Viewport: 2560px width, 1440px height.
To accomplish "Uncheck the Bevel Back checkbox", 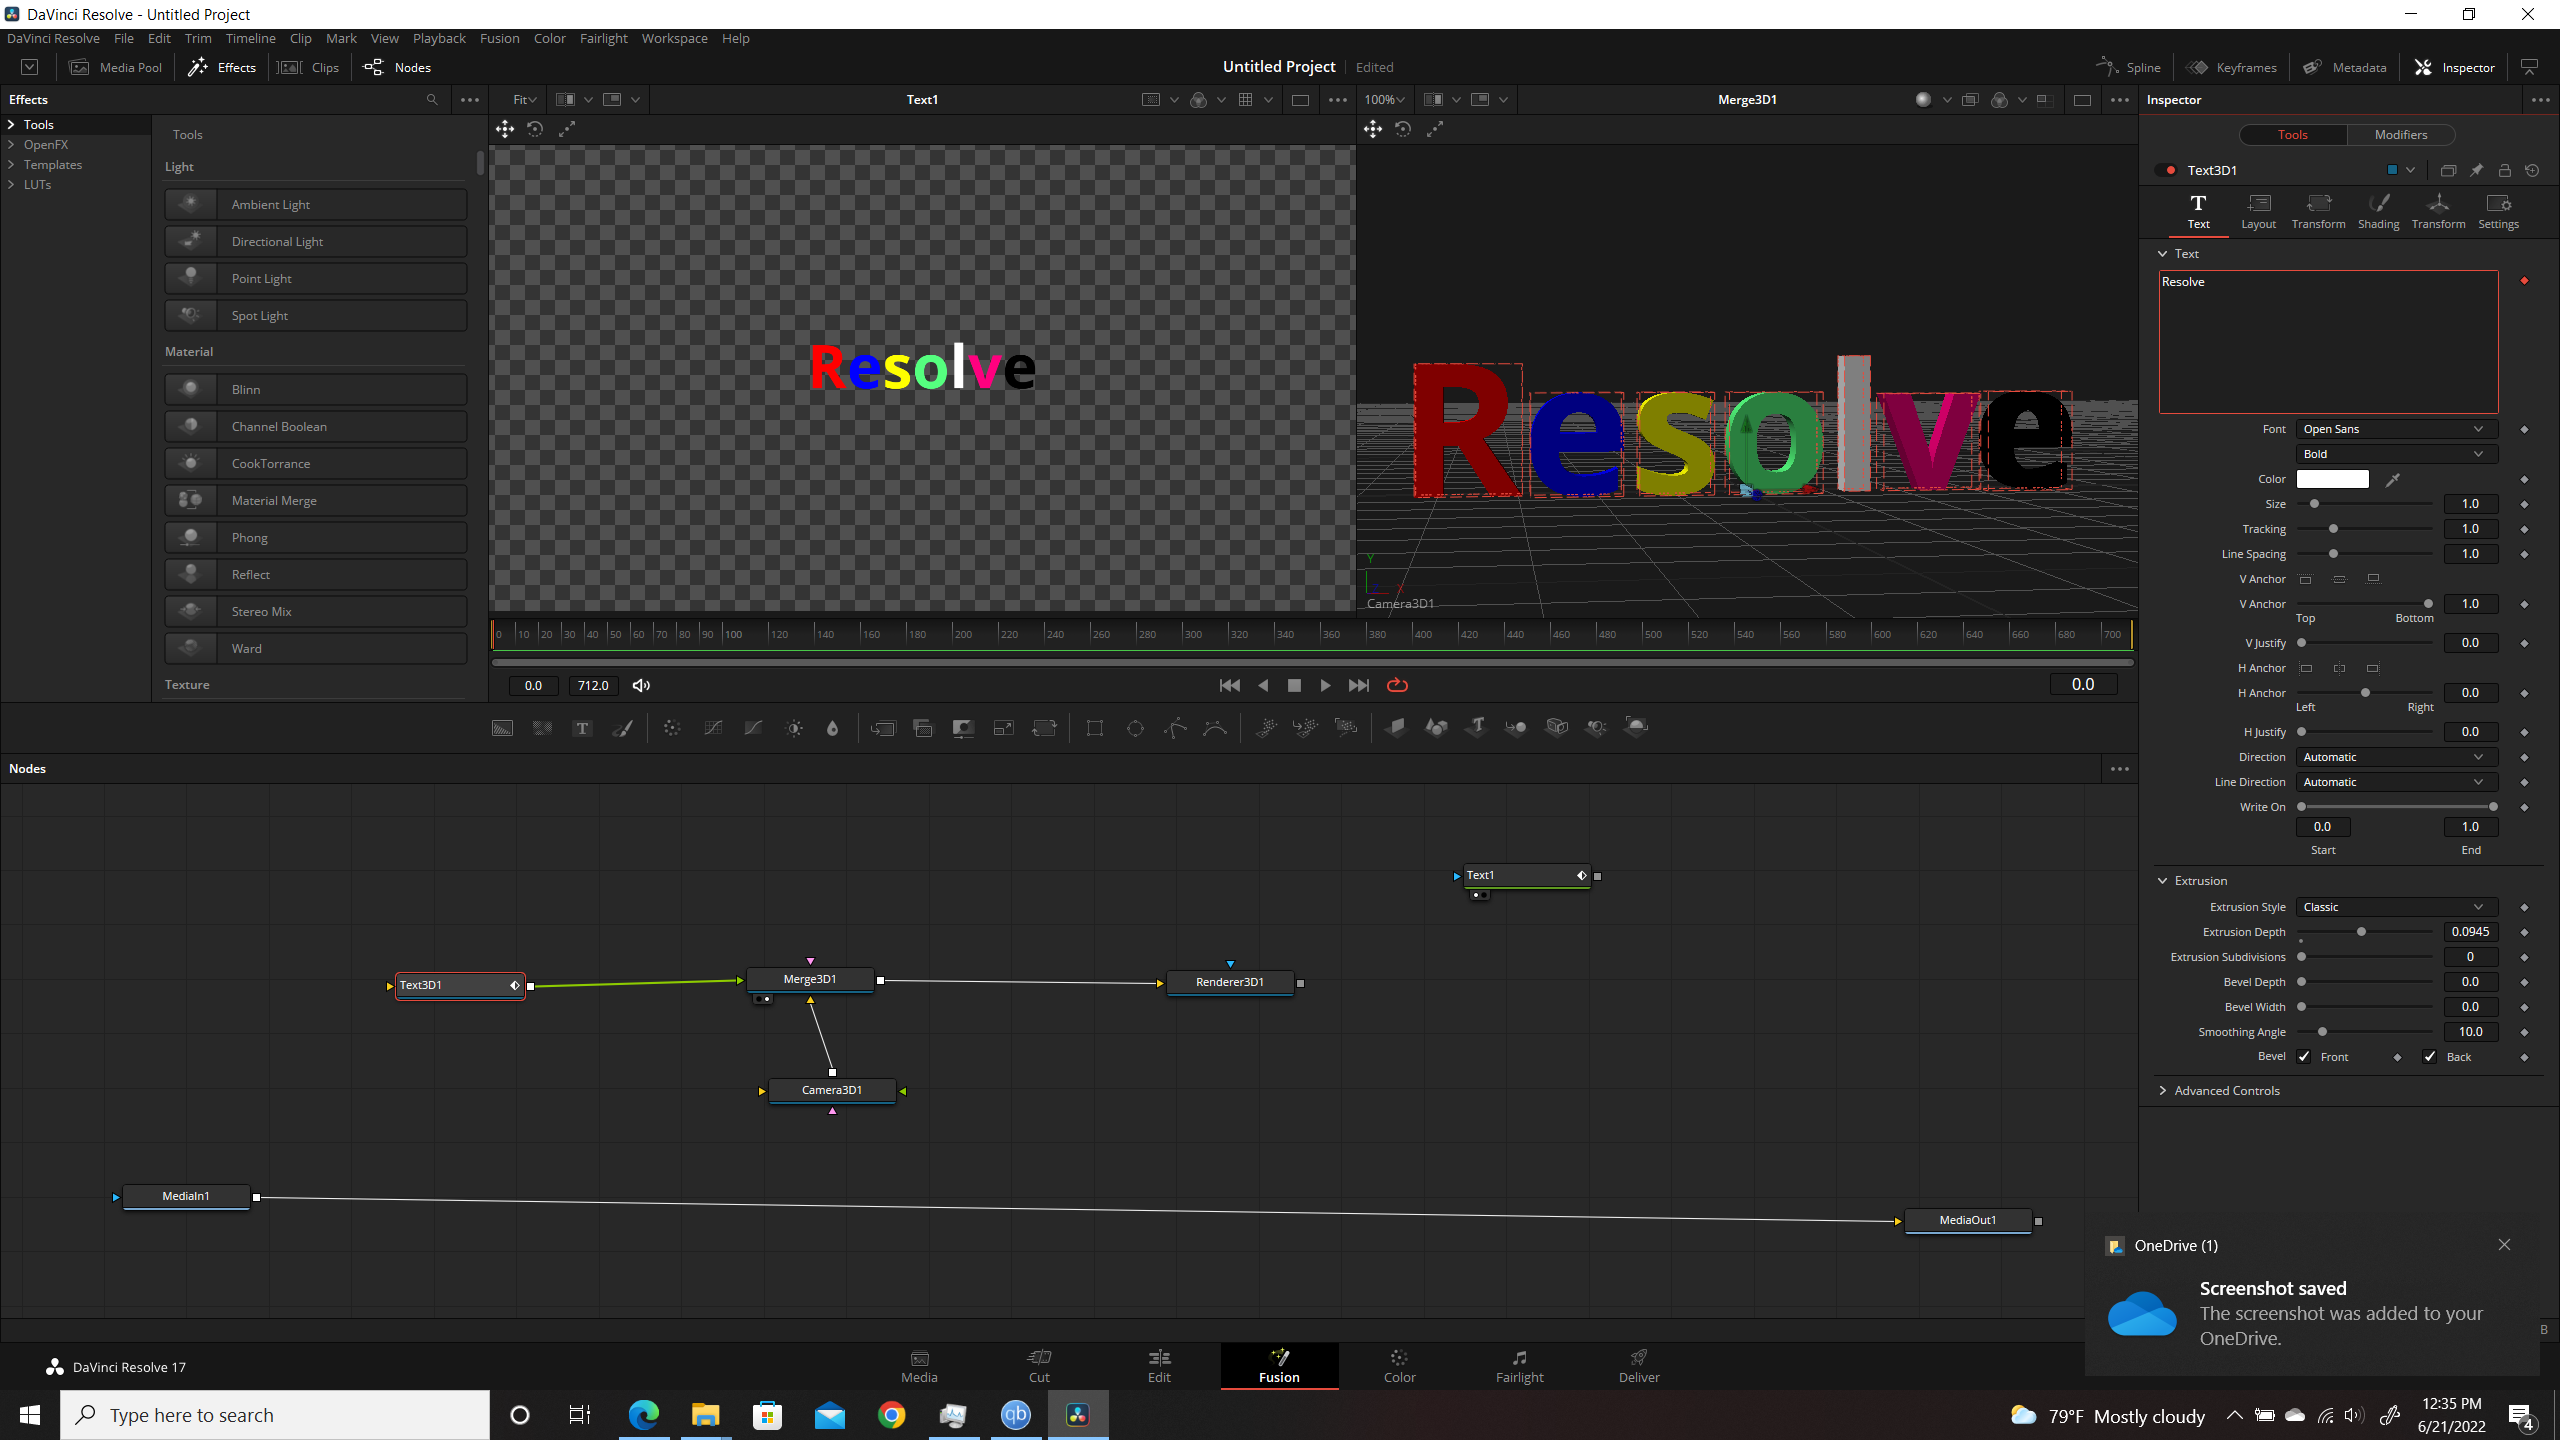I will pyautogui.click(x=2430, y=1057).
